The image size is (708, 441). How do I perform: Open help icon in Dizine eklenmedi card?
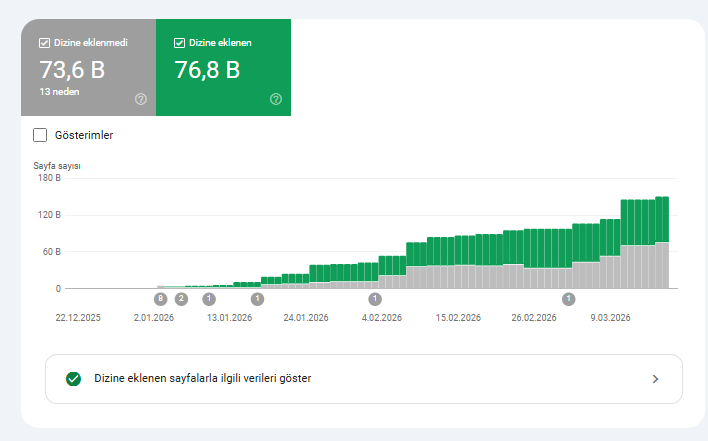pos(141,99)
